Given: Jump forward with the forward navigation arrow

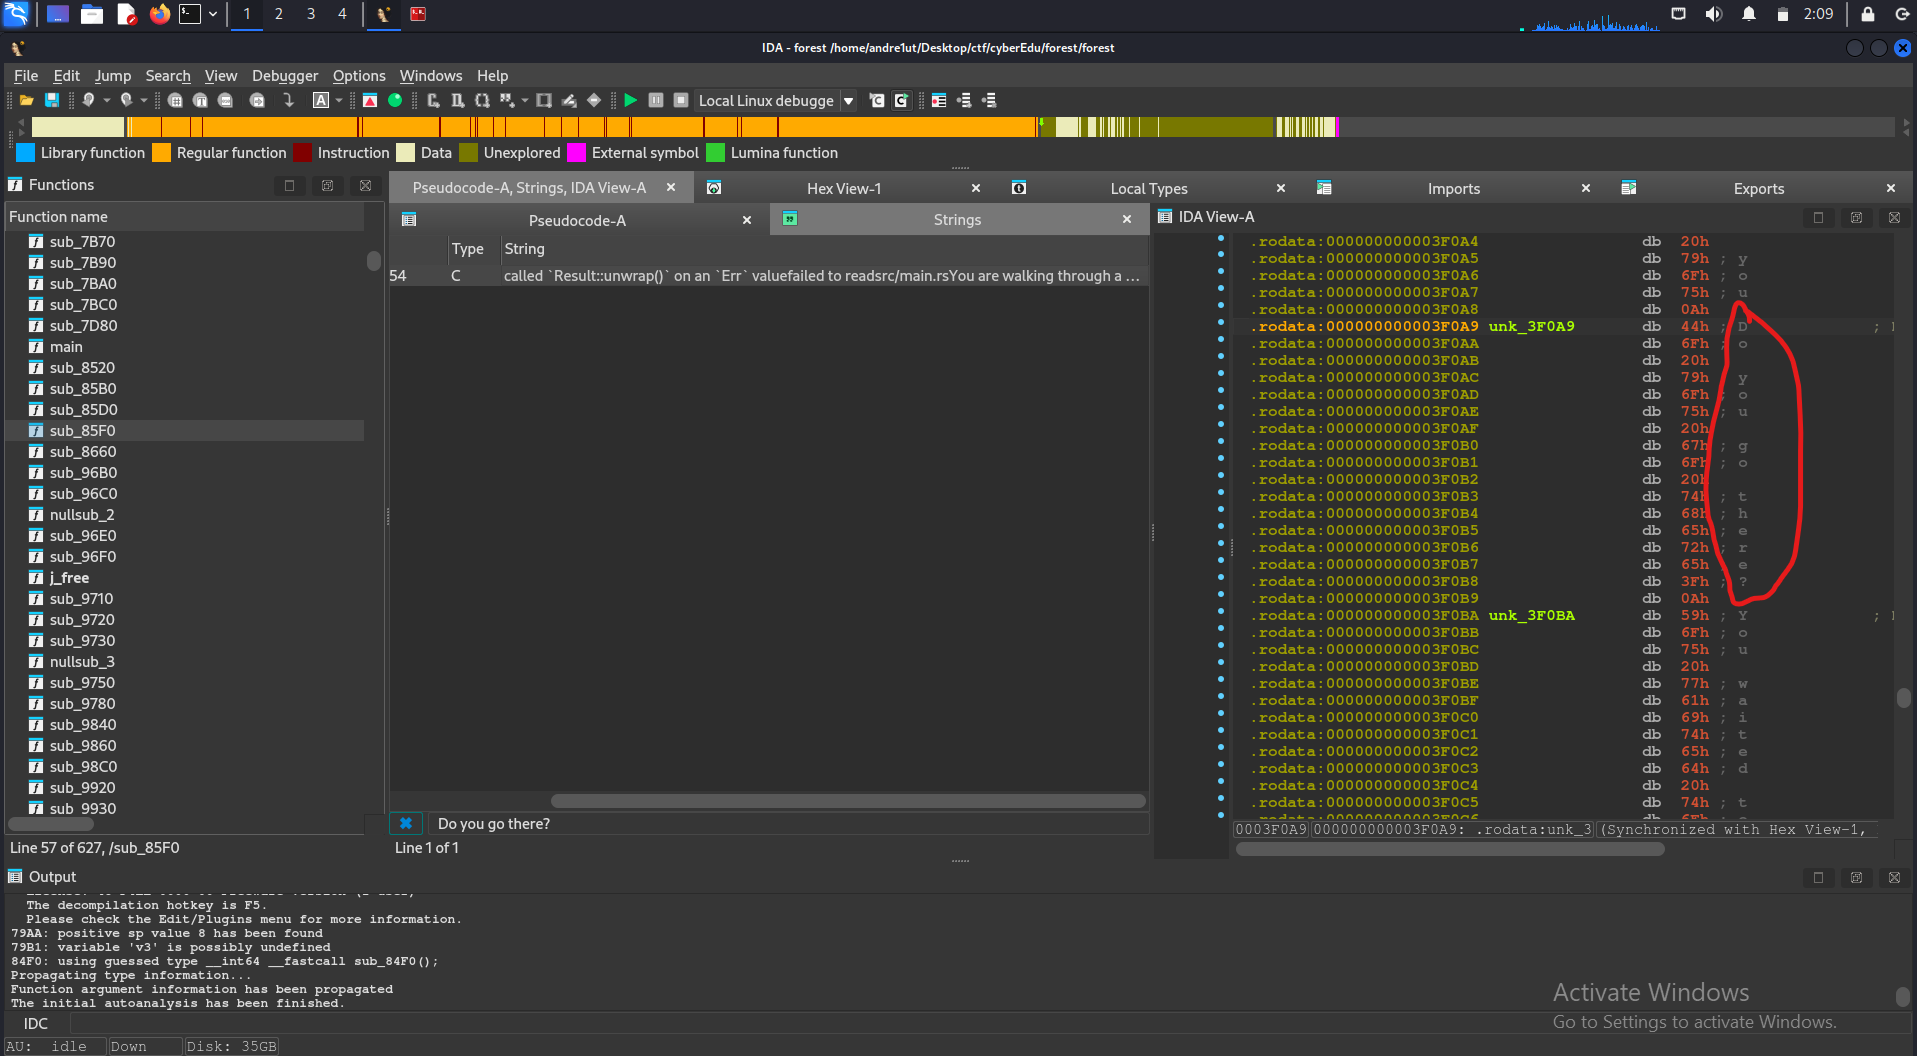Looking at the screenshot, I should 126,100.
